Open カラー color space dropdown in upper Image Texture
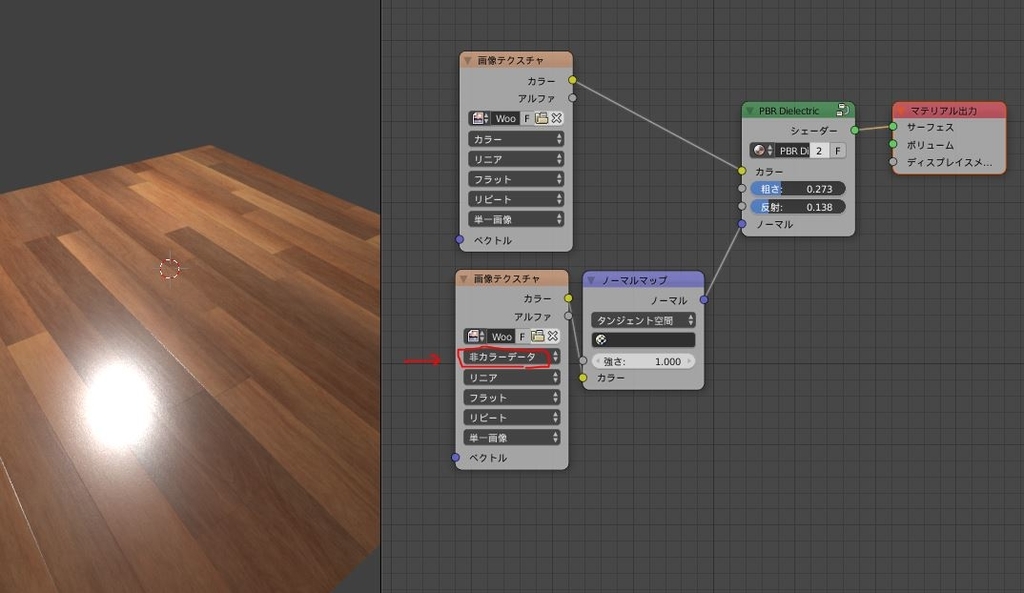 click(516, 139)
